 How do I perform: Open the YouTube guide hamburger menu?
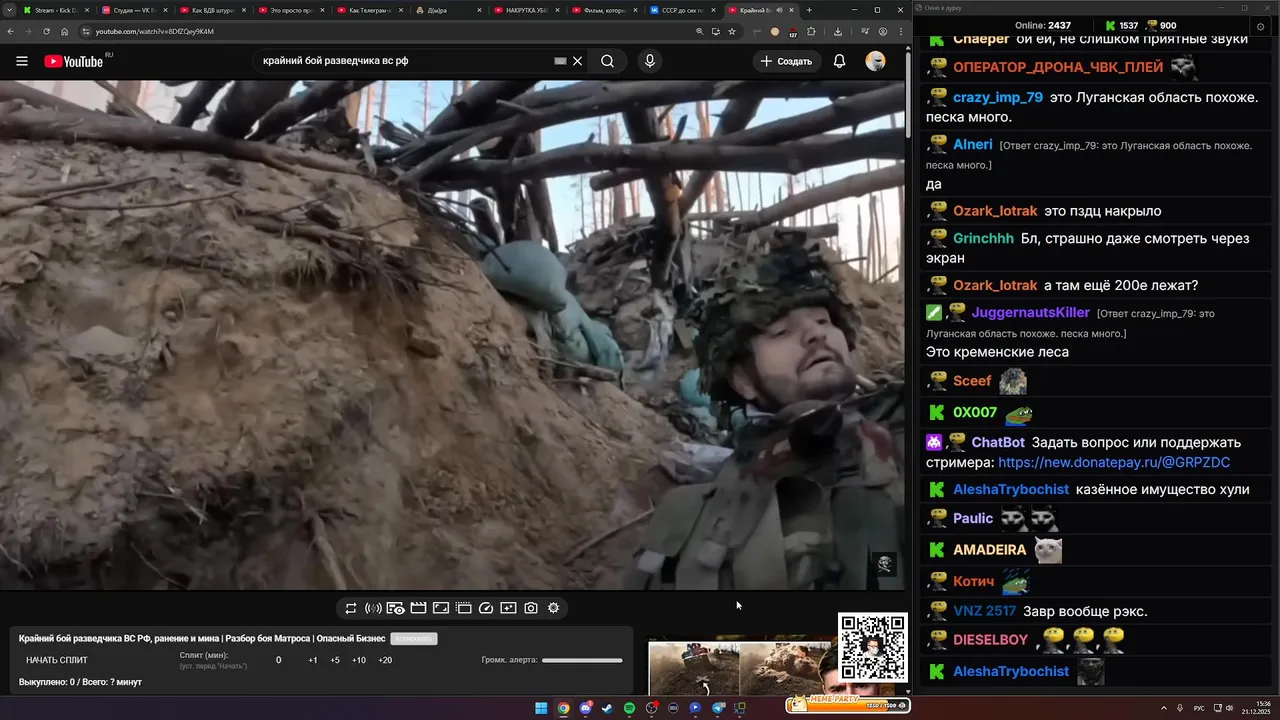pos(21,61)
